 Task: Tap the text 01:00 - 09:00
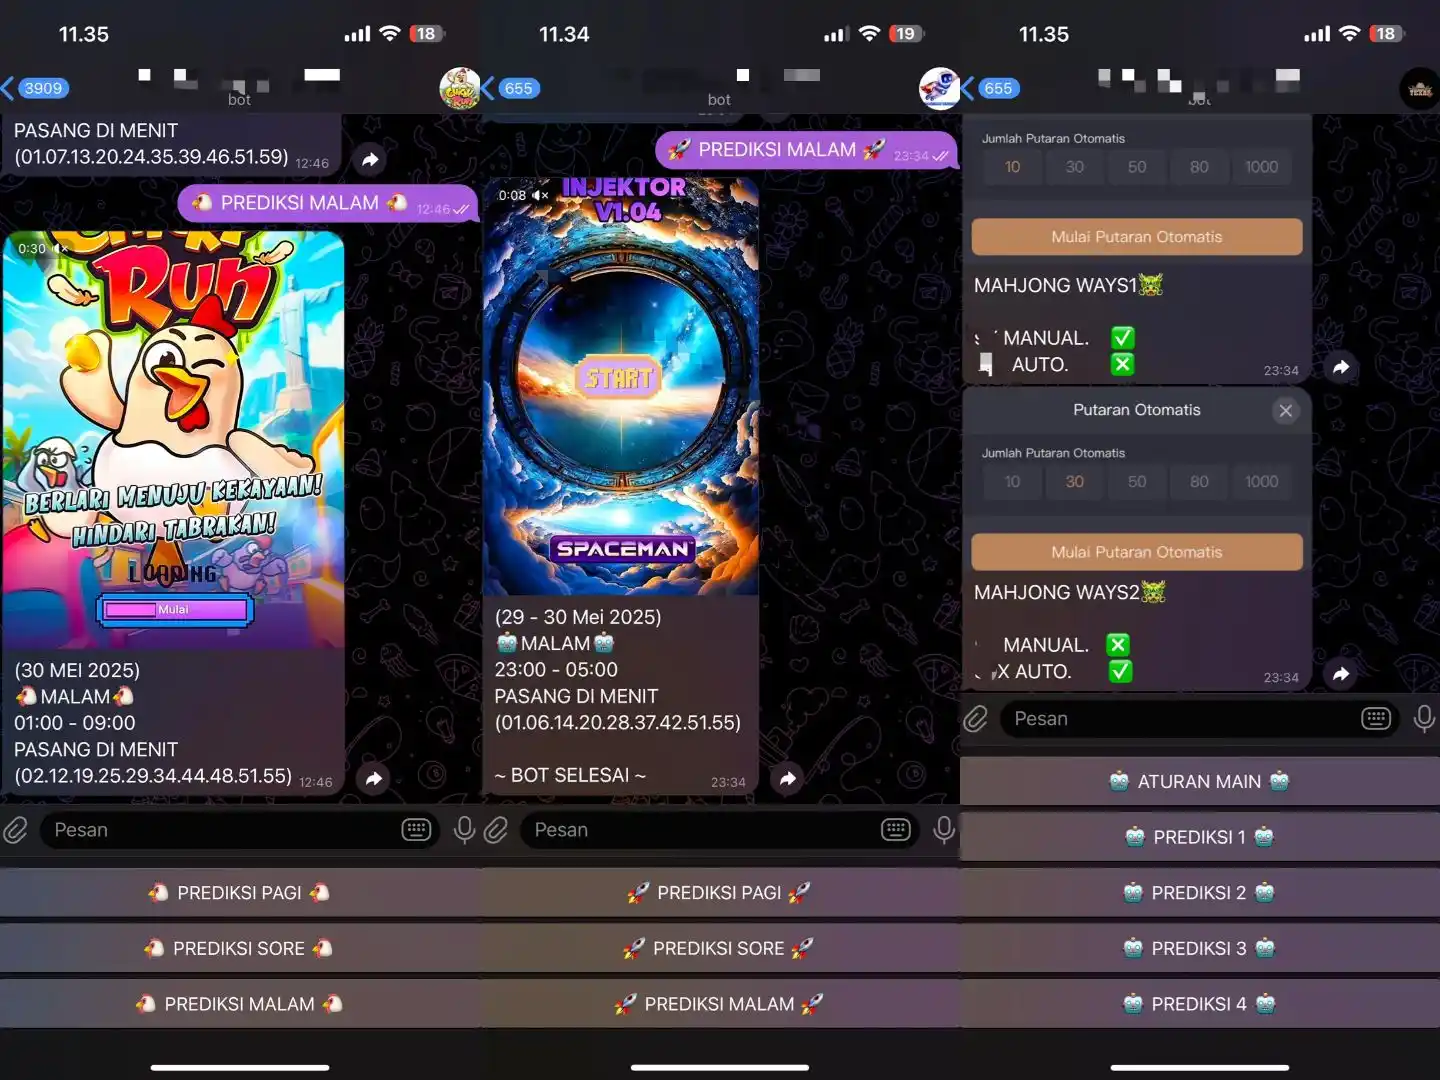[x=75, y=723]
